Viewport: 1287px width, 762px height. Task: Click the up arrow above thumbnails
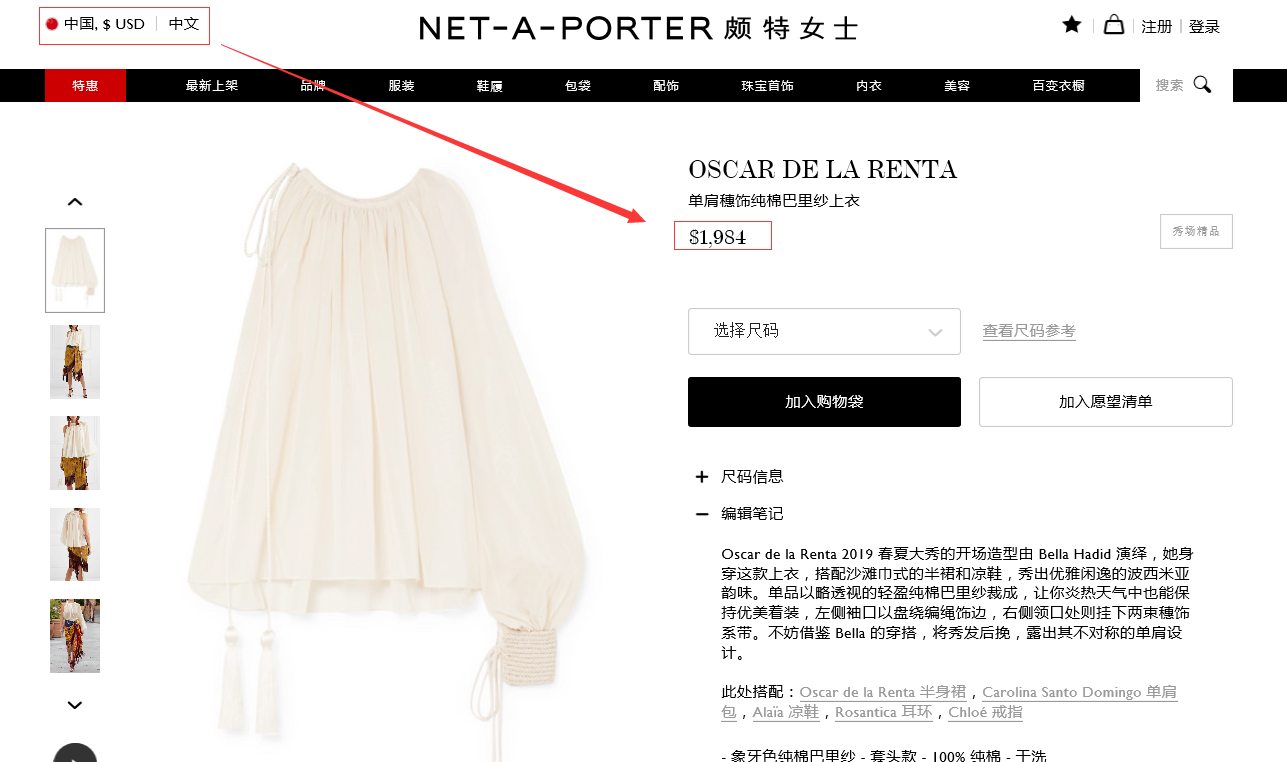point(74,202)
